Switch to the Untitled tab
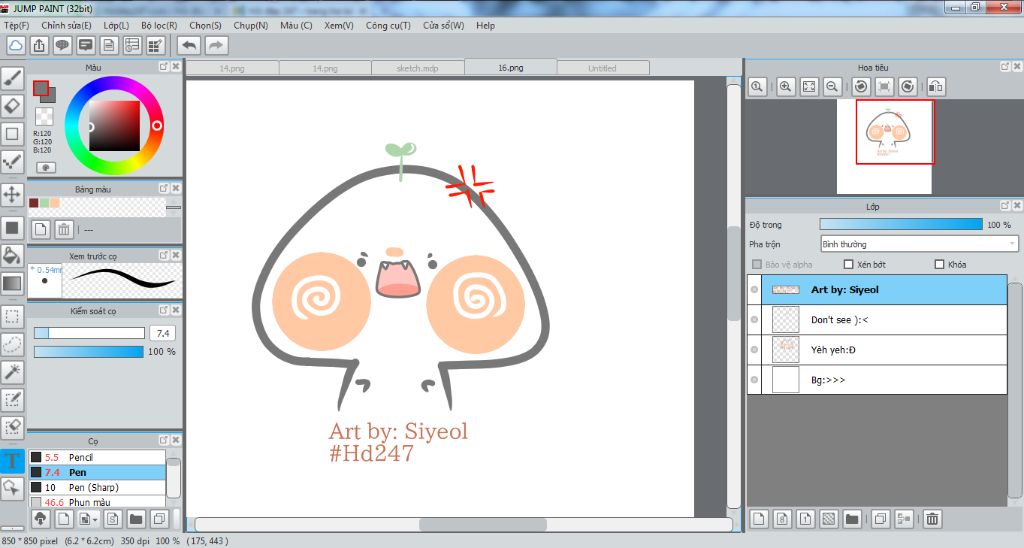1024x548 pixels. click(603, 68)
